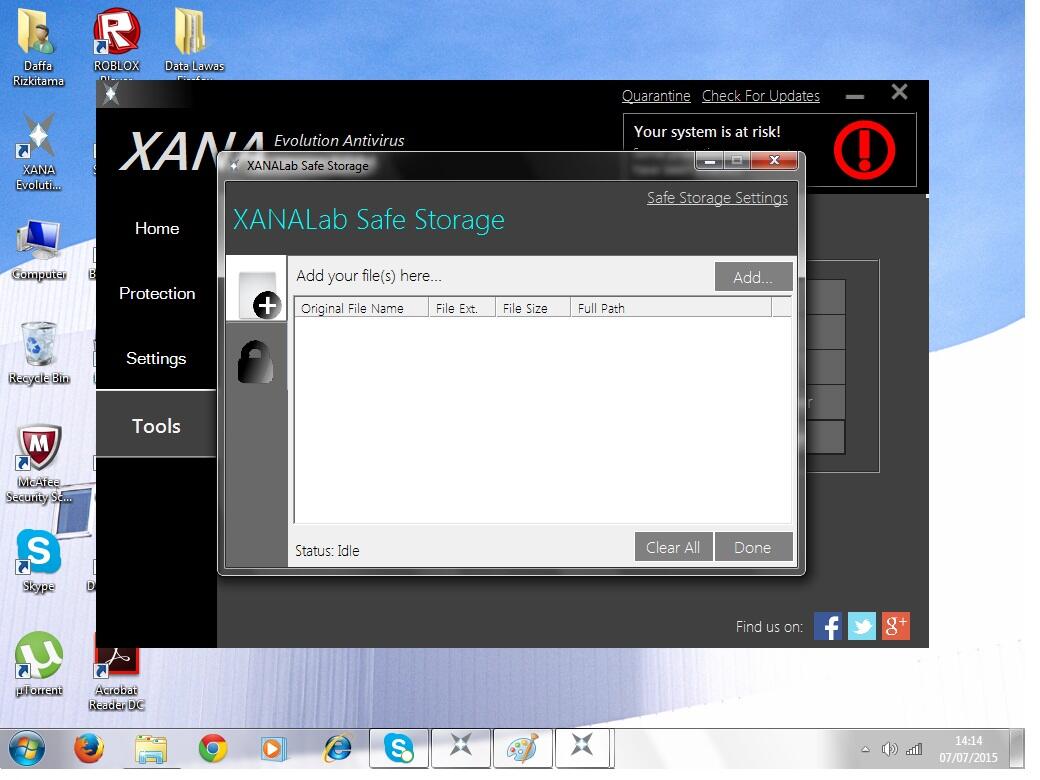Screen dimensions: 1040x780
Task: Launch XANA Evolution desktop shortcut
Action: 38,153
